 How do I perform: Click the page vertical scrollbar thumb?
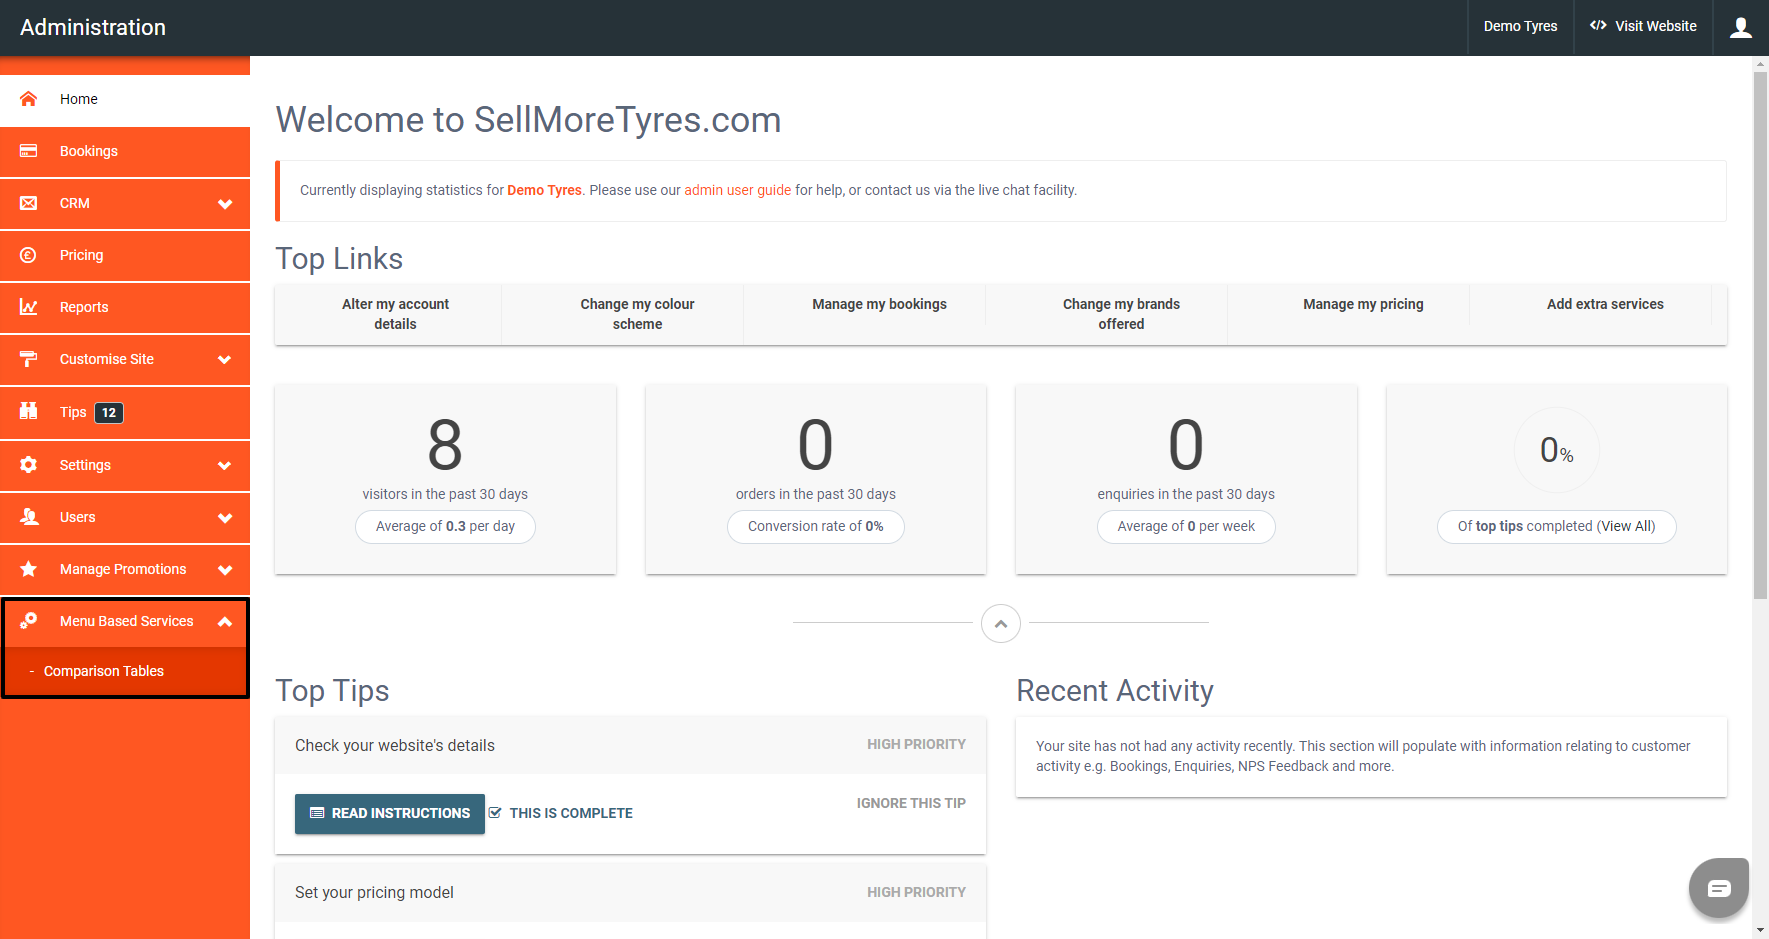(x=1760, y=335)
